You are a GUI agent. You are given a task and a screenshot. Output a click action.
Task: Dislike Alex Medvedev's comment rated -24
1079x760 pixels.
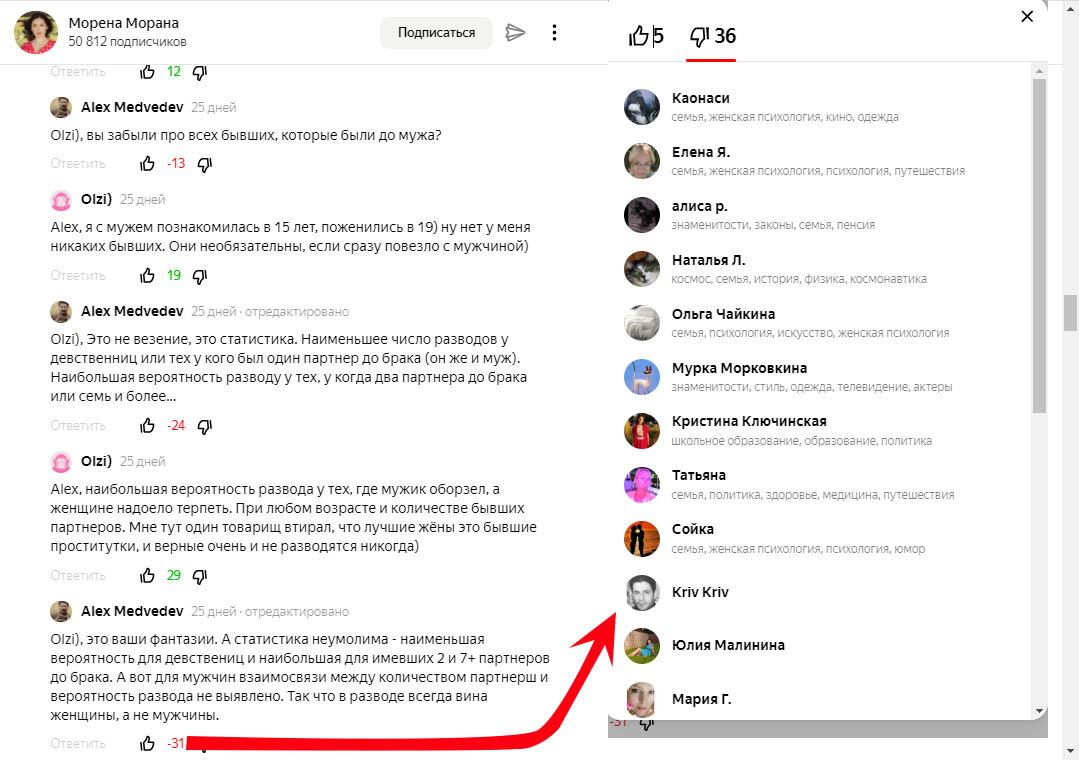(x=204, y=426)
